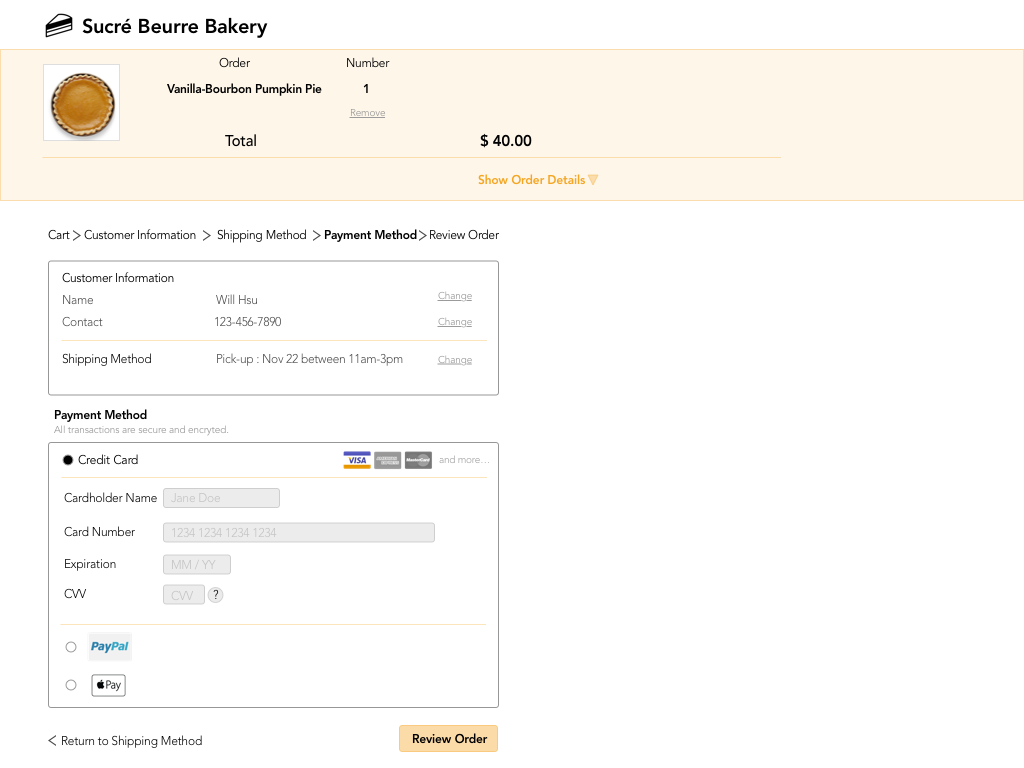This screenshot has width=1024, height=768.
Task: Click the Card Number input field
Action: 298,532
